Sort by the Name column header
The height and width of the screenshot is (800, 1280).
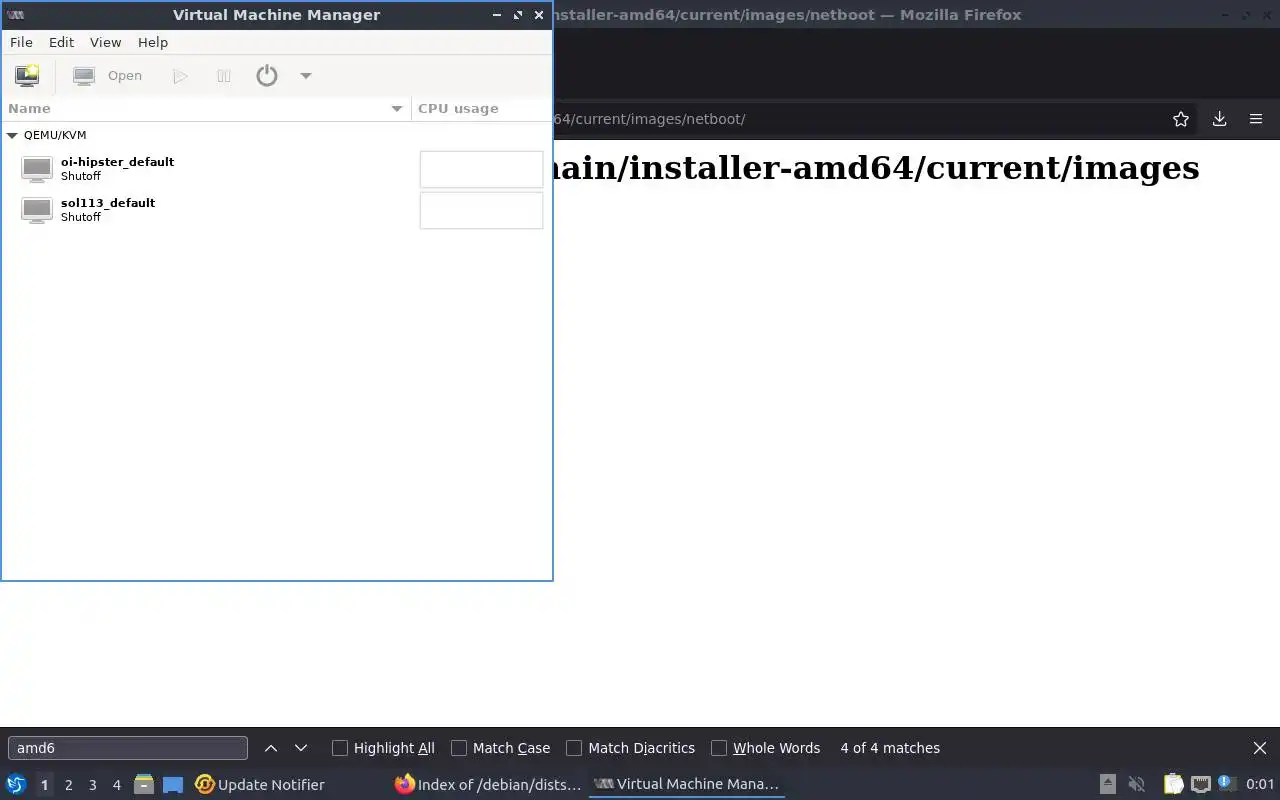206,108
